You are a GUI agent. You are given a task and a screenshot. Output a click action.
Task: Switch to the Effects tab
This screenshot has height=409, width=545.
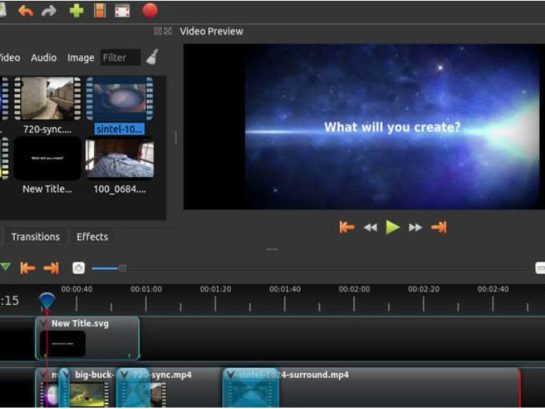click(x=92, y=237)
